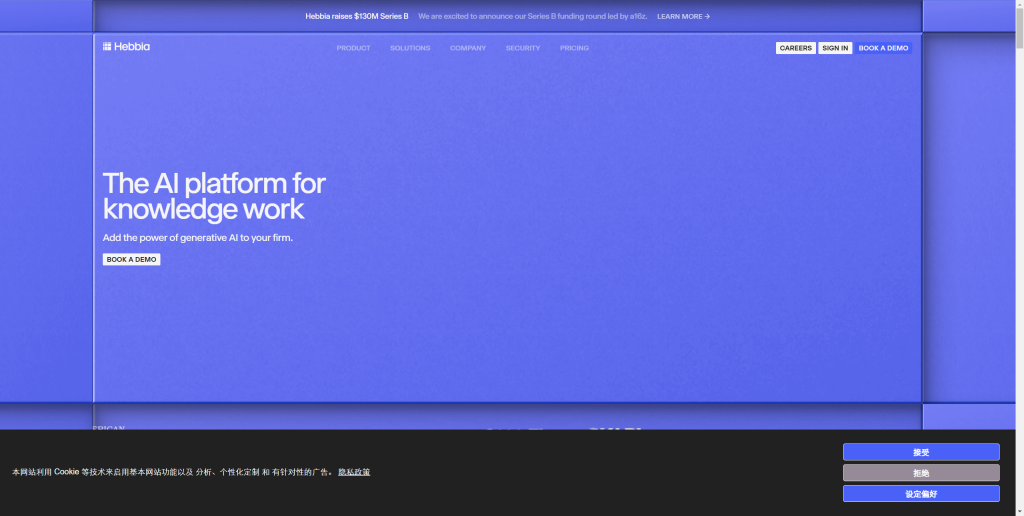The image size is (1024, 516).
Task: Open cookie preferences via 设定偏好
Action: click(921, 494)
